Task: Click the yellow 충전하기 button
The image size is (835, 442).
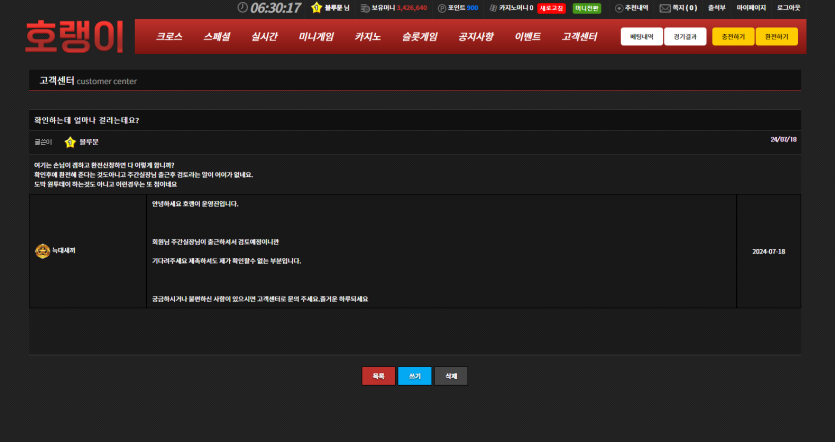Action: click(733, 37)
